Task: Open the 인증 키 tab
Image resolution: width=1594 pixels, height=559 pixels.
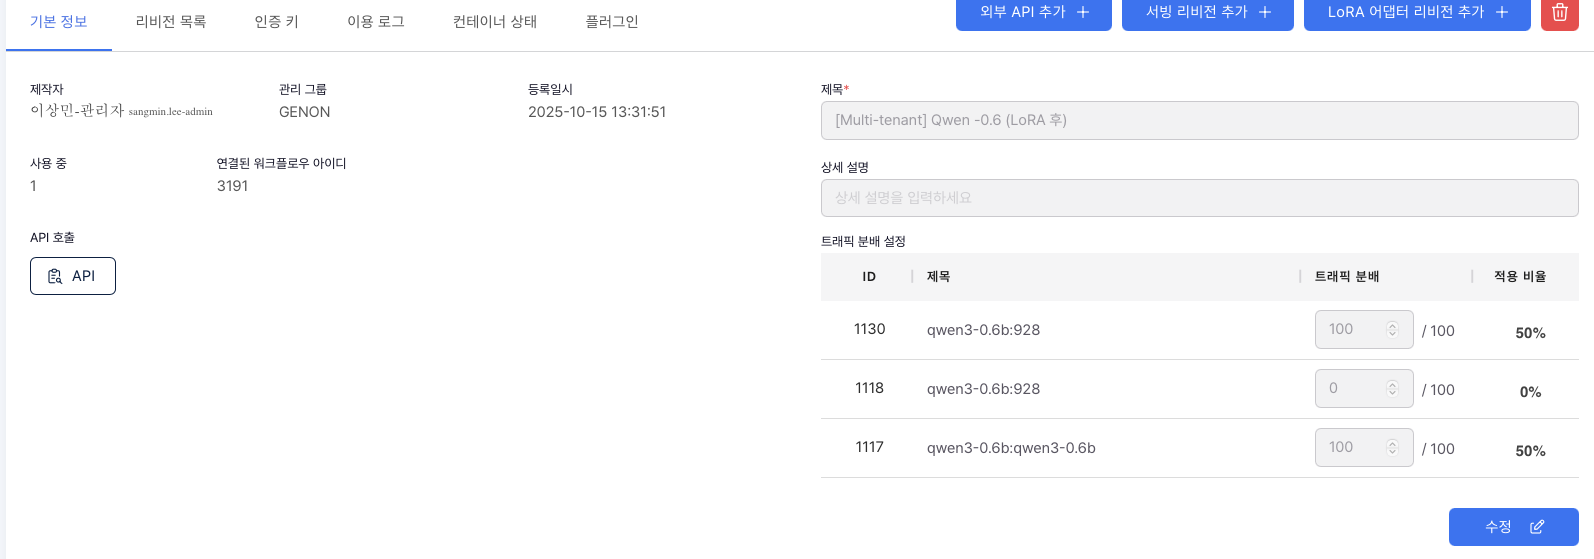Action: click(277, 22)
